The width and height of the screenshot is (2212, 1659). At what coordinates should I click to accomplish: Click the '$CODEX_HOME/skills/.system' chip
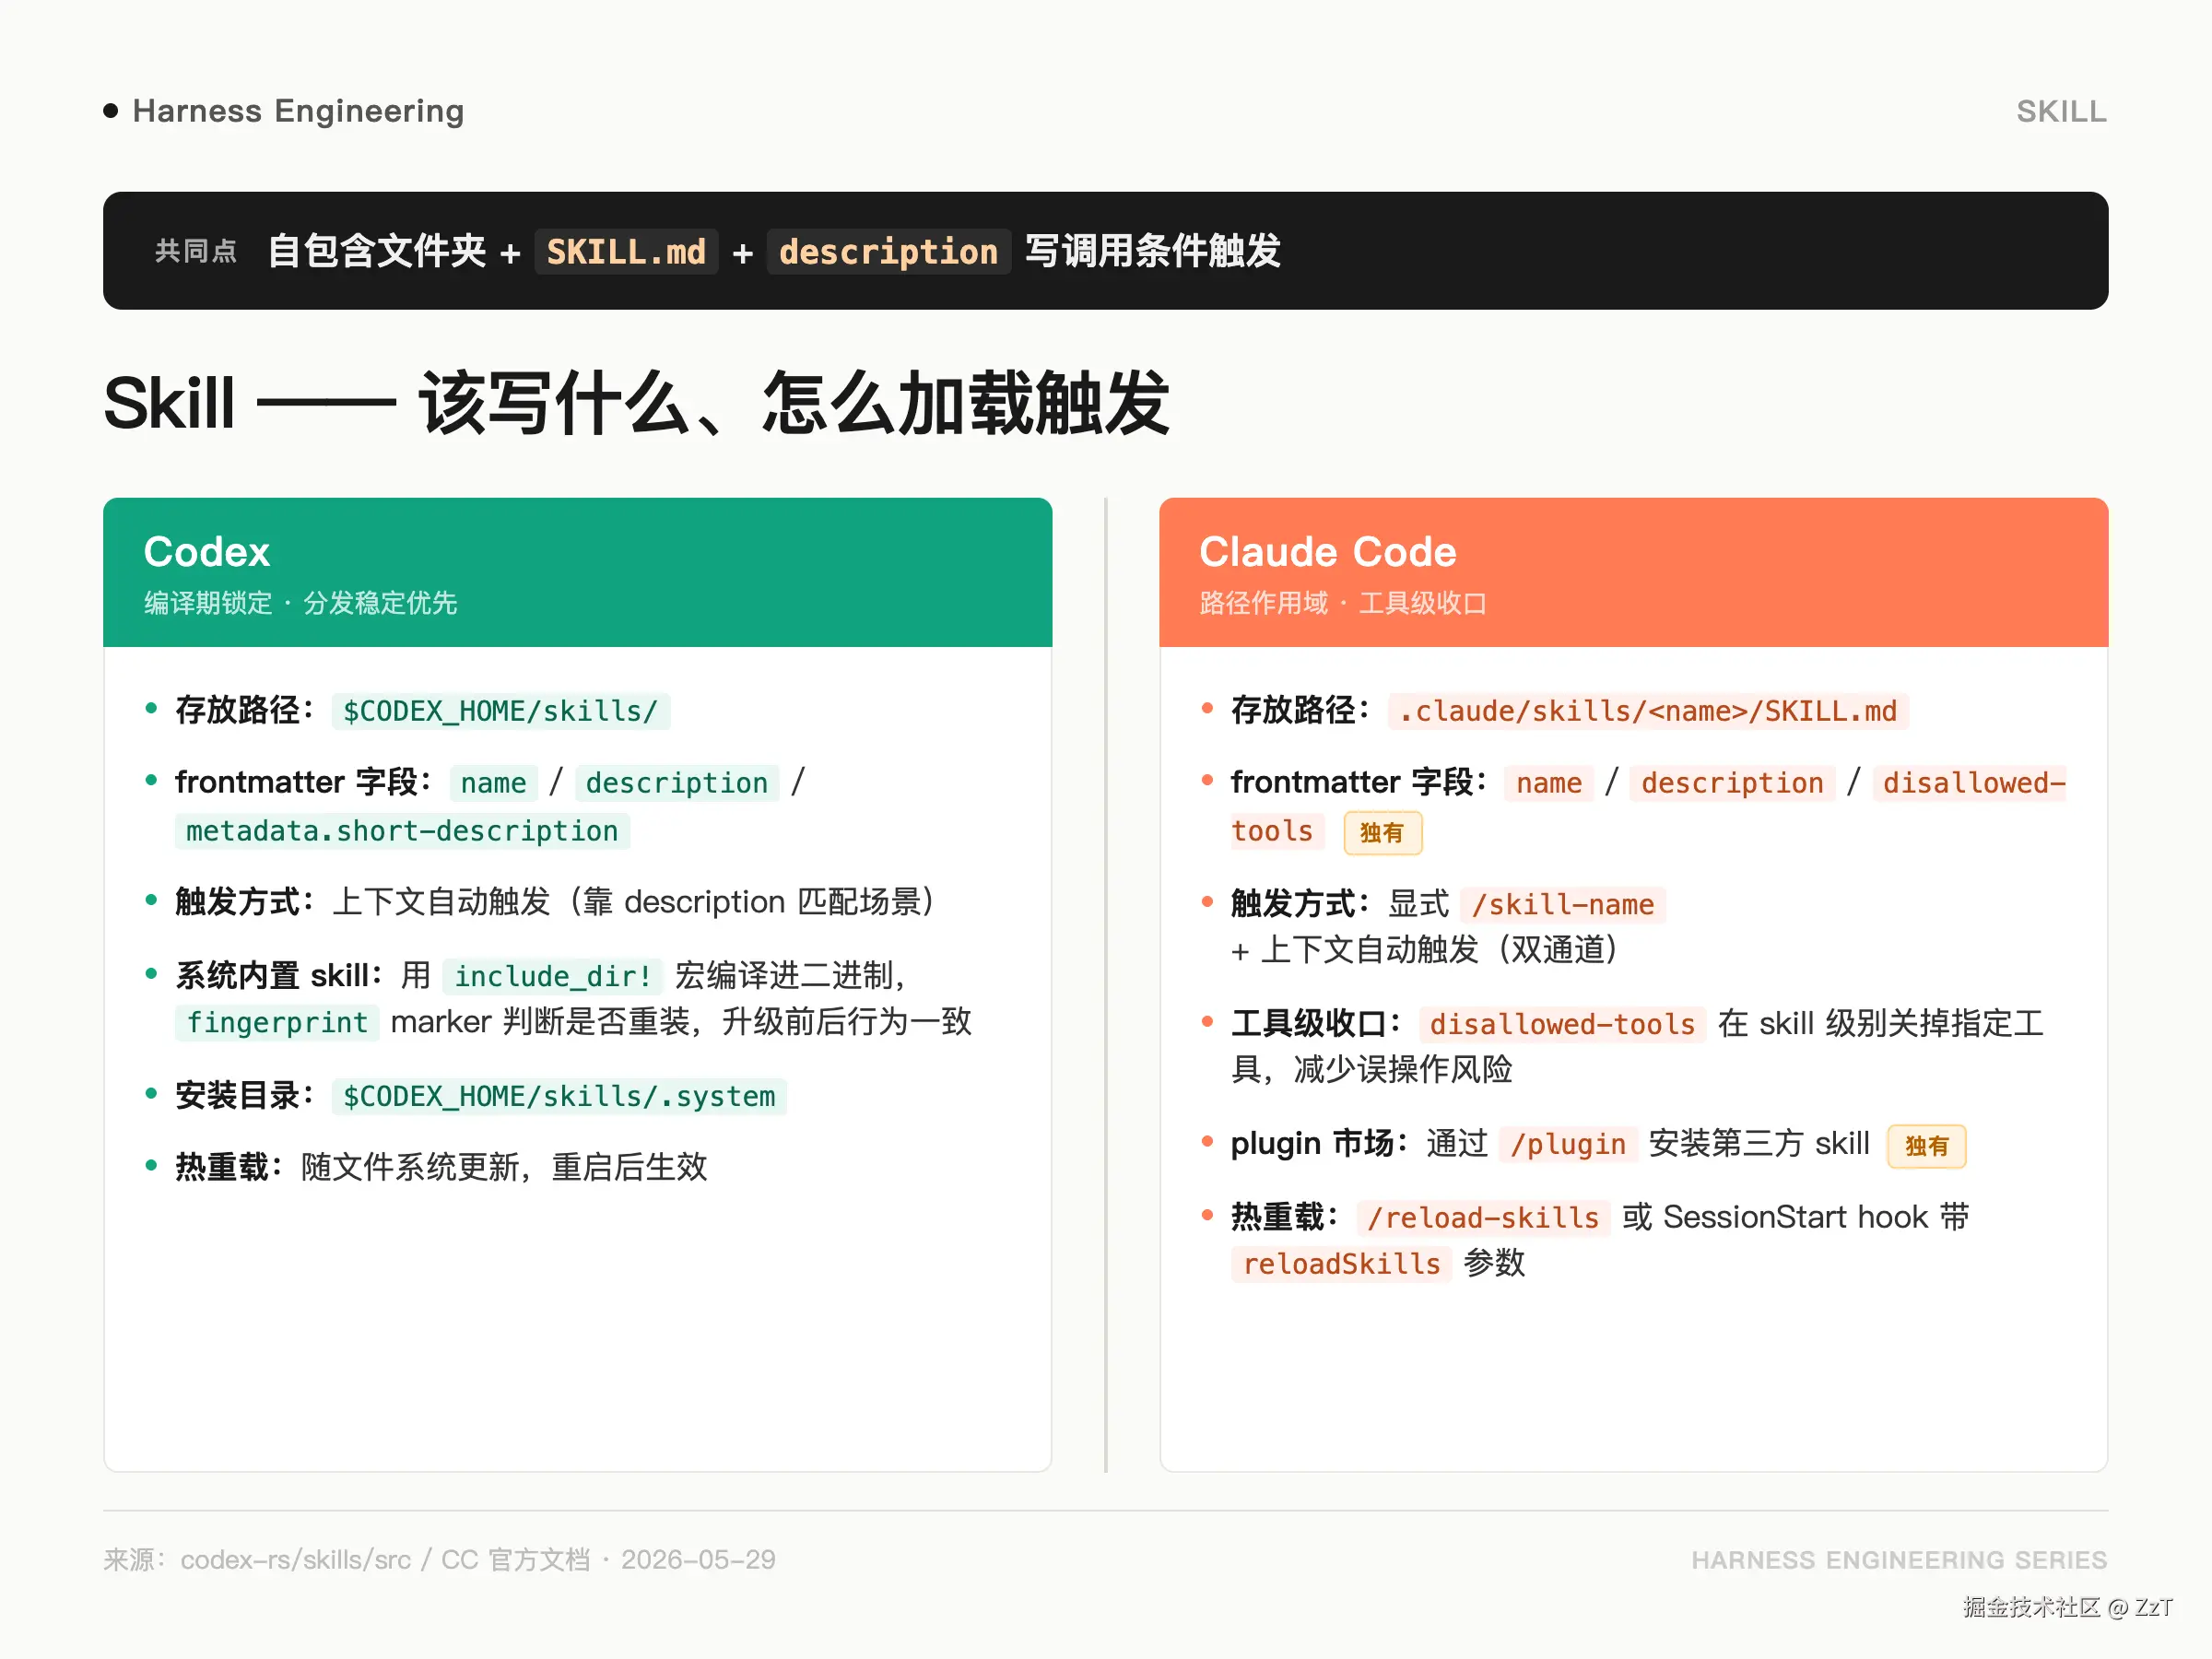coord(559,1096)
